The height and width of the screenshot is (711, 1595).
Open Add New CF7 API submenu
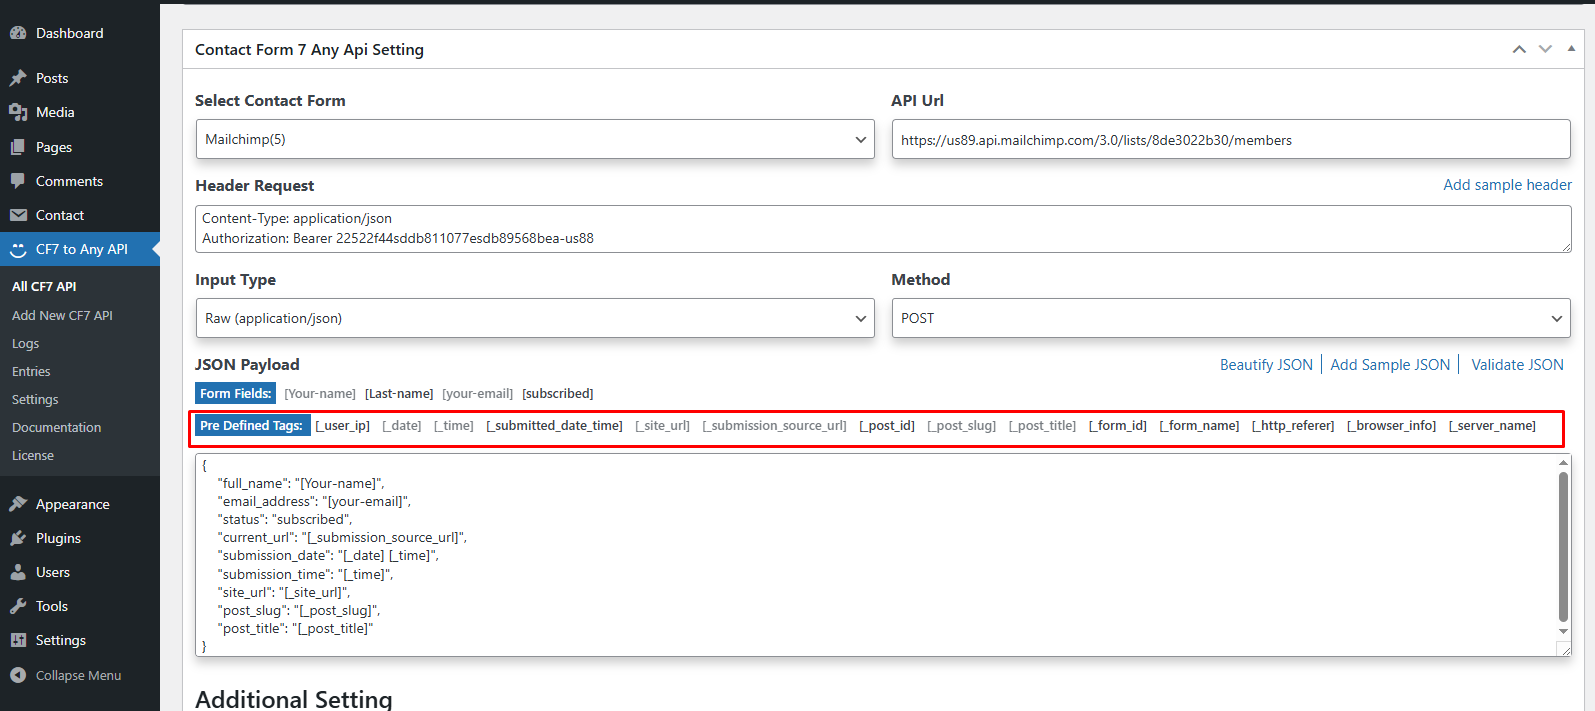pyautogui.click(x=62, y=315)
